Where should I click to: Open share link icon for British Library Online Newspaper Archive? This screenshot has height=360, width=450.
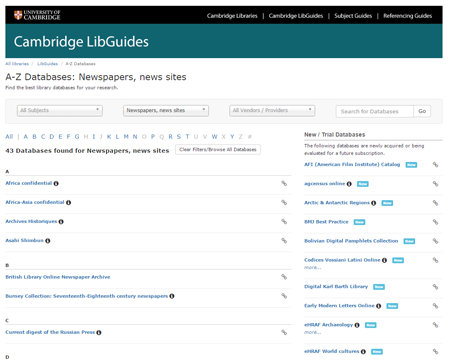click(284, 277)
